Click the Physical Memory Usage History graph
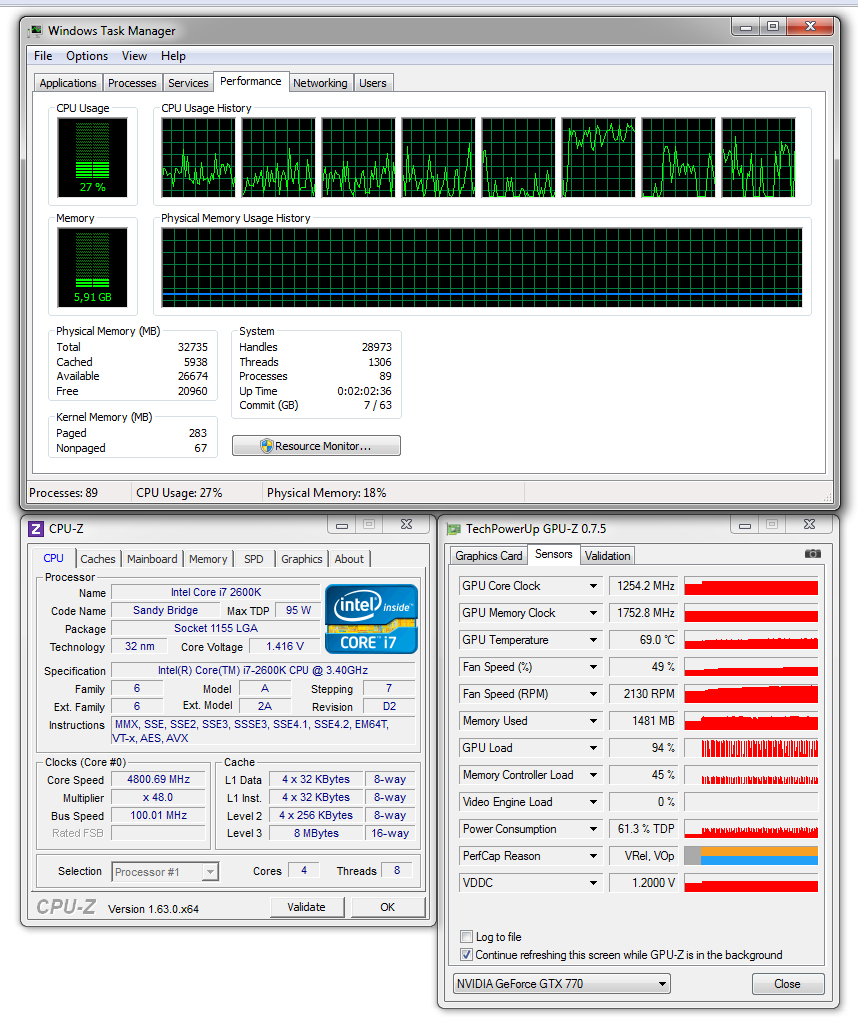This screenshot has width=858, height=1026. 482,268
